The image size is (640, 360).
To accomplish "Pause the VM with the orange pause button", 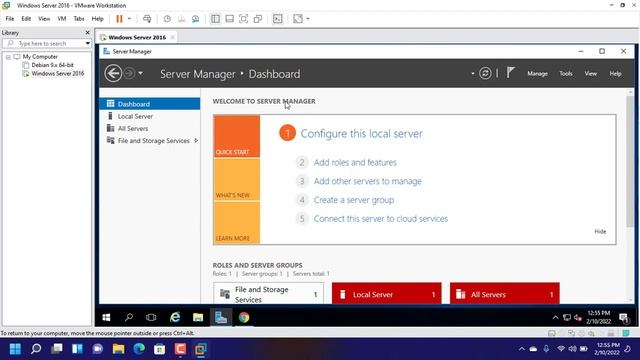I will 119,19.
